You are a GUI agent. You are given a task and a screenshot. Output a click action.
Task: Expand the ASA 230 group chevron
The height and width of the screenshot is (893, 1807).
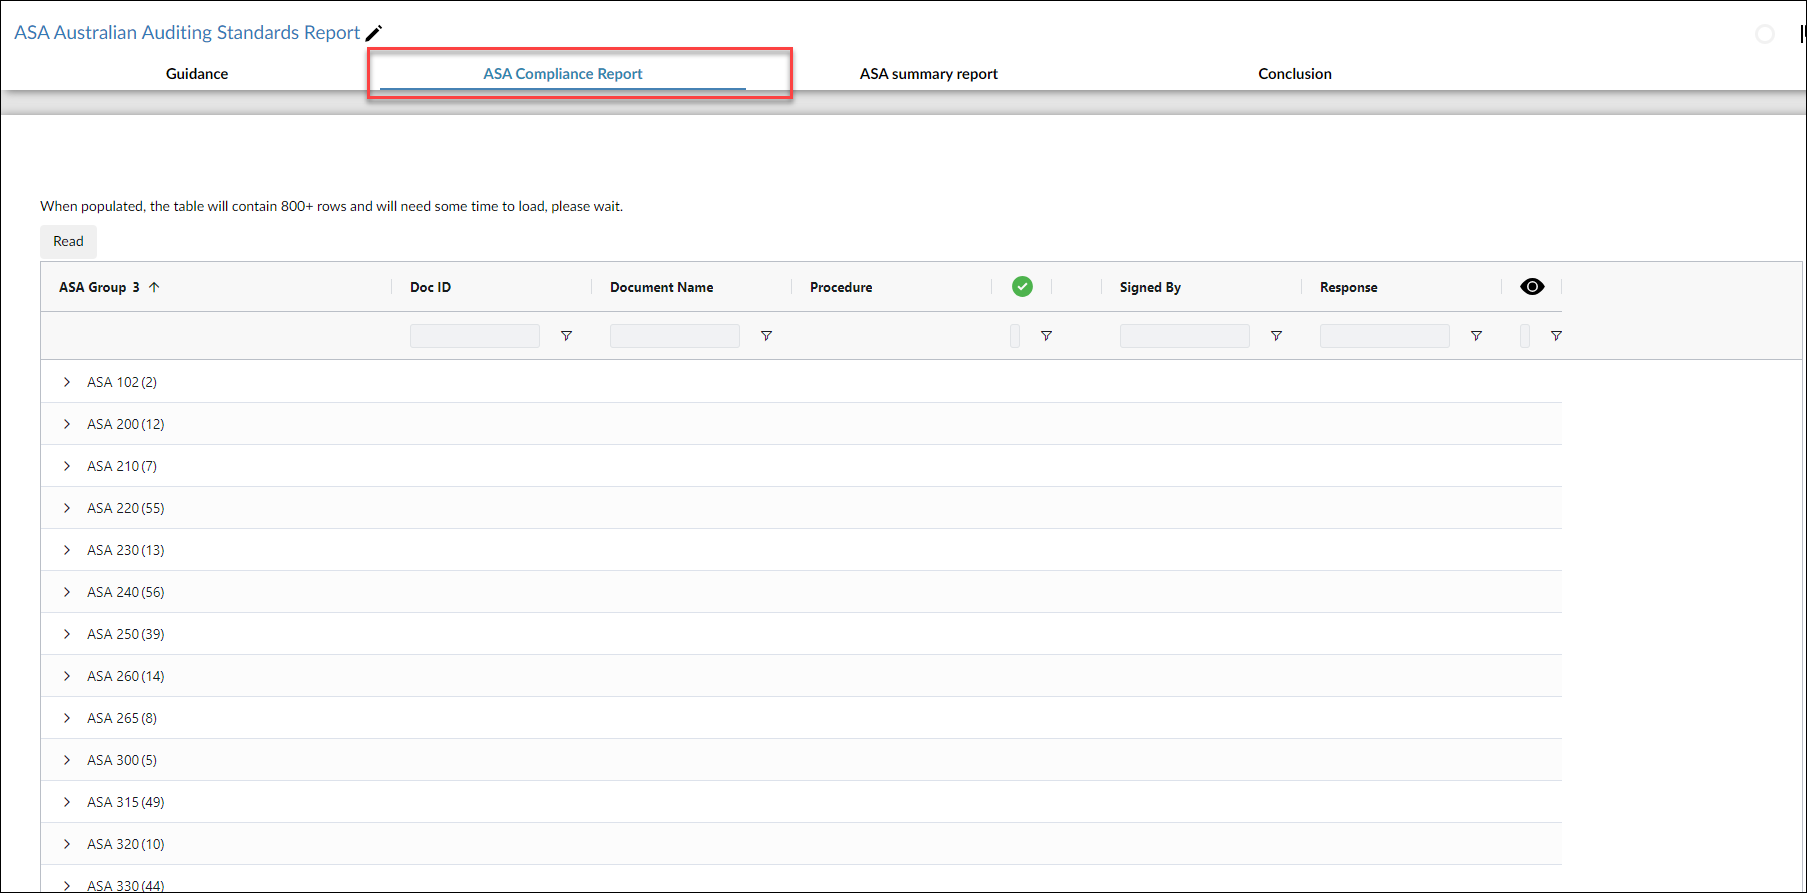coord(67,550)
